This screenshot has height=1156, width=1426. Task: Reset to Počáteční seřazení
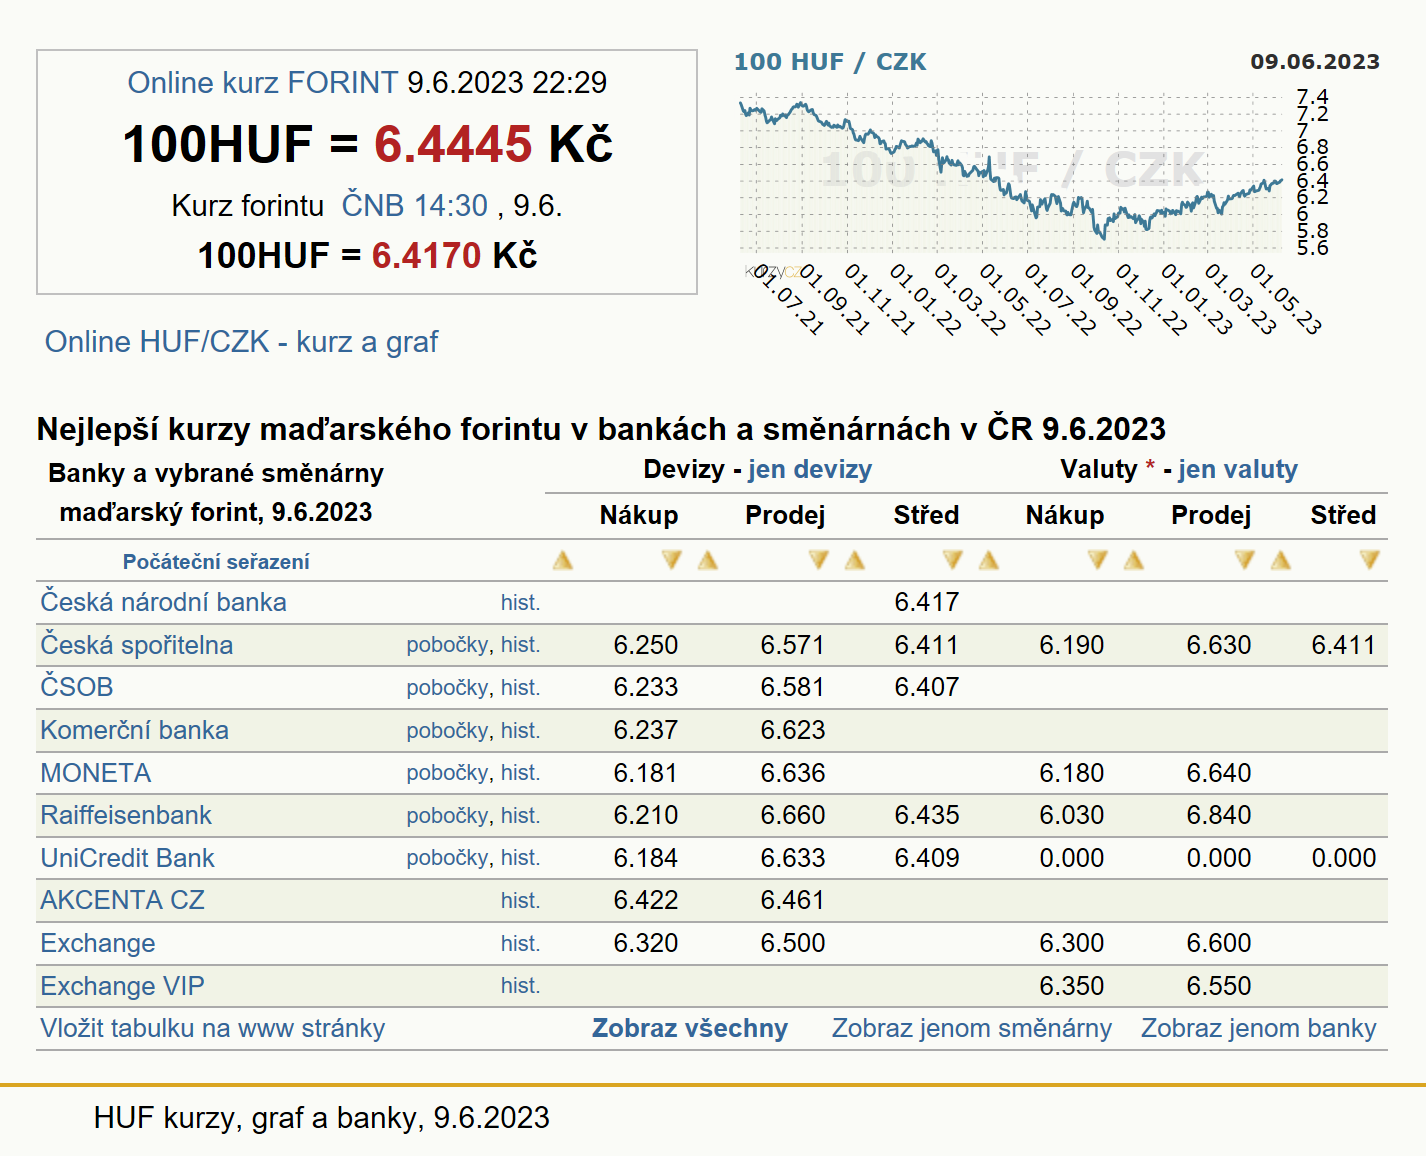(x=216, y=562)
